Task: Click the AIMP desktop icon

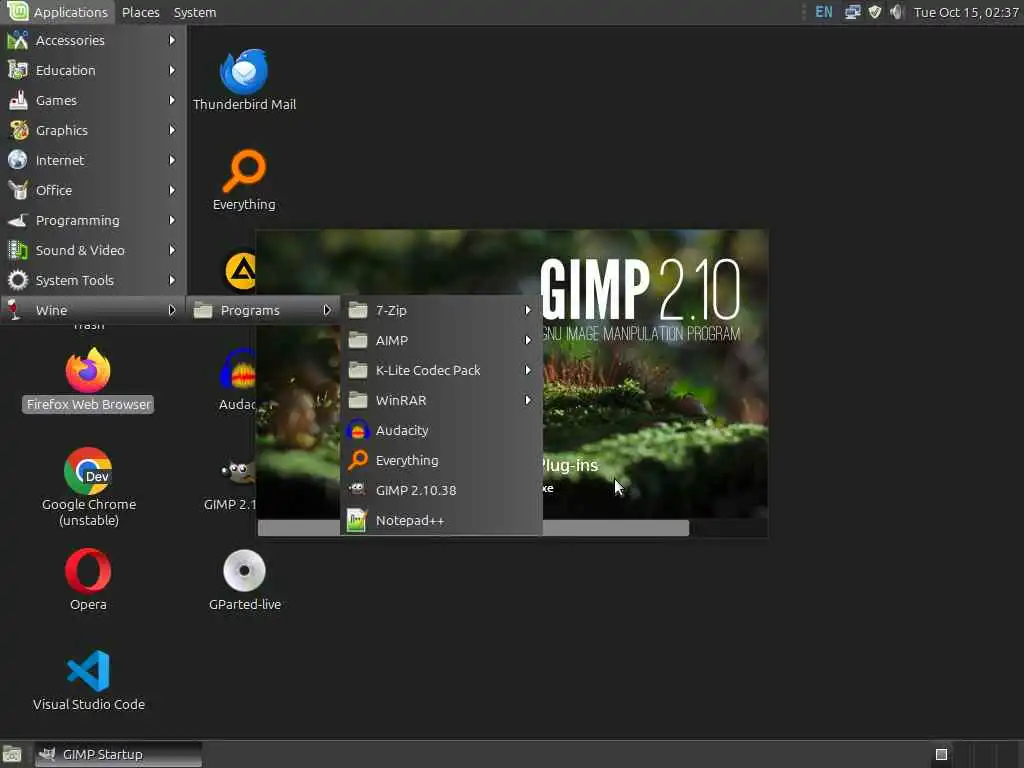Action: pos(240,270)
